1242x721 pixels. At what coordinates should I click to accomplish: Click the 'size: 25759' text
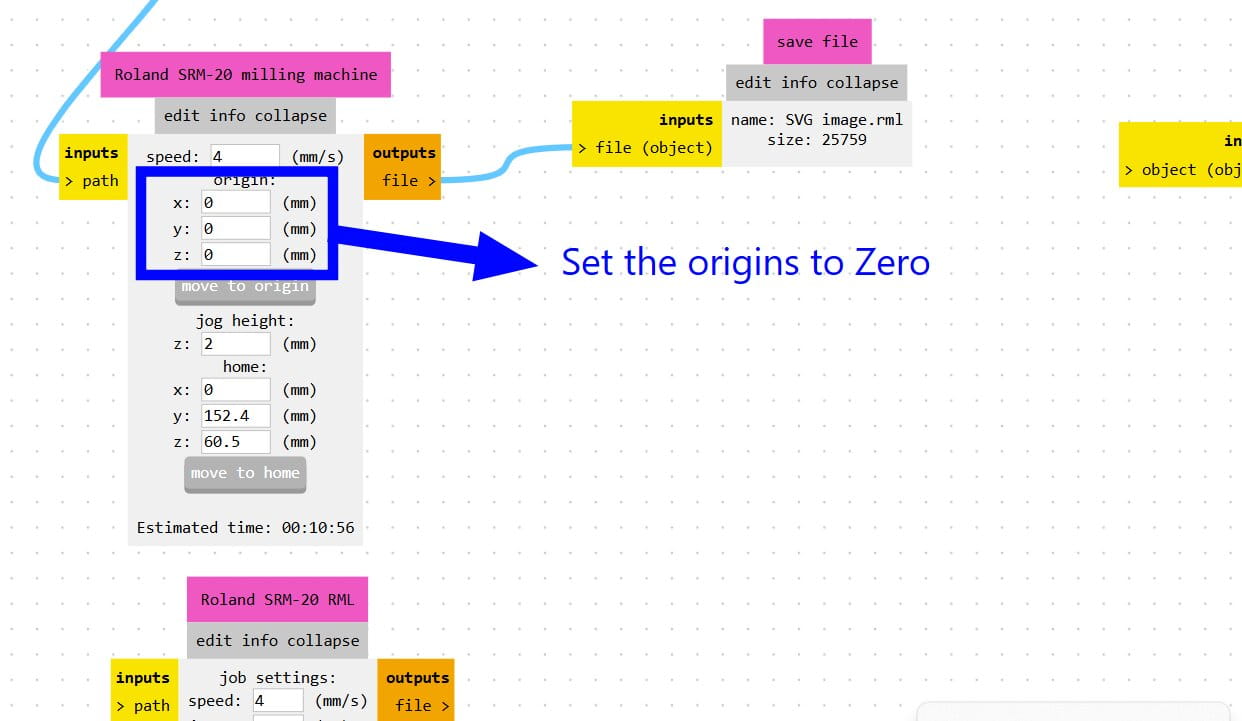(x=817, y=140)
